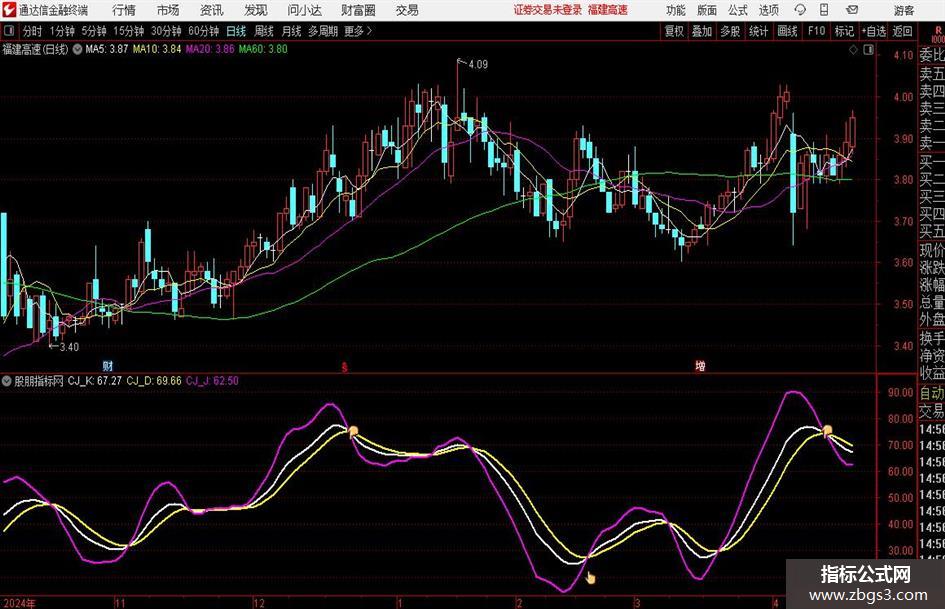Open the mobile phone icon in title bar
The width and height of the screenshot is (945, 609).
[824, 10]
